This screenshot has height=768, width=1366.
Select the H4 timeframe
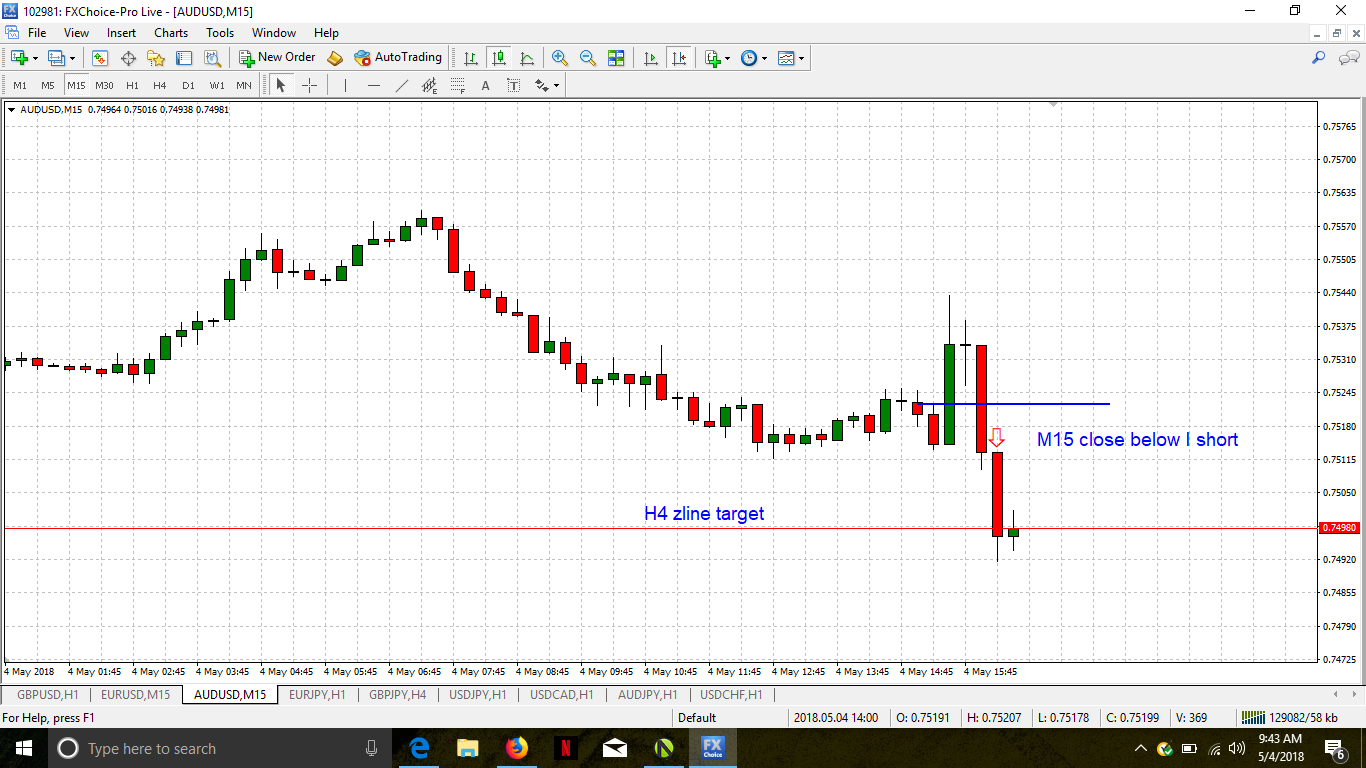click(x=160, y=86)
